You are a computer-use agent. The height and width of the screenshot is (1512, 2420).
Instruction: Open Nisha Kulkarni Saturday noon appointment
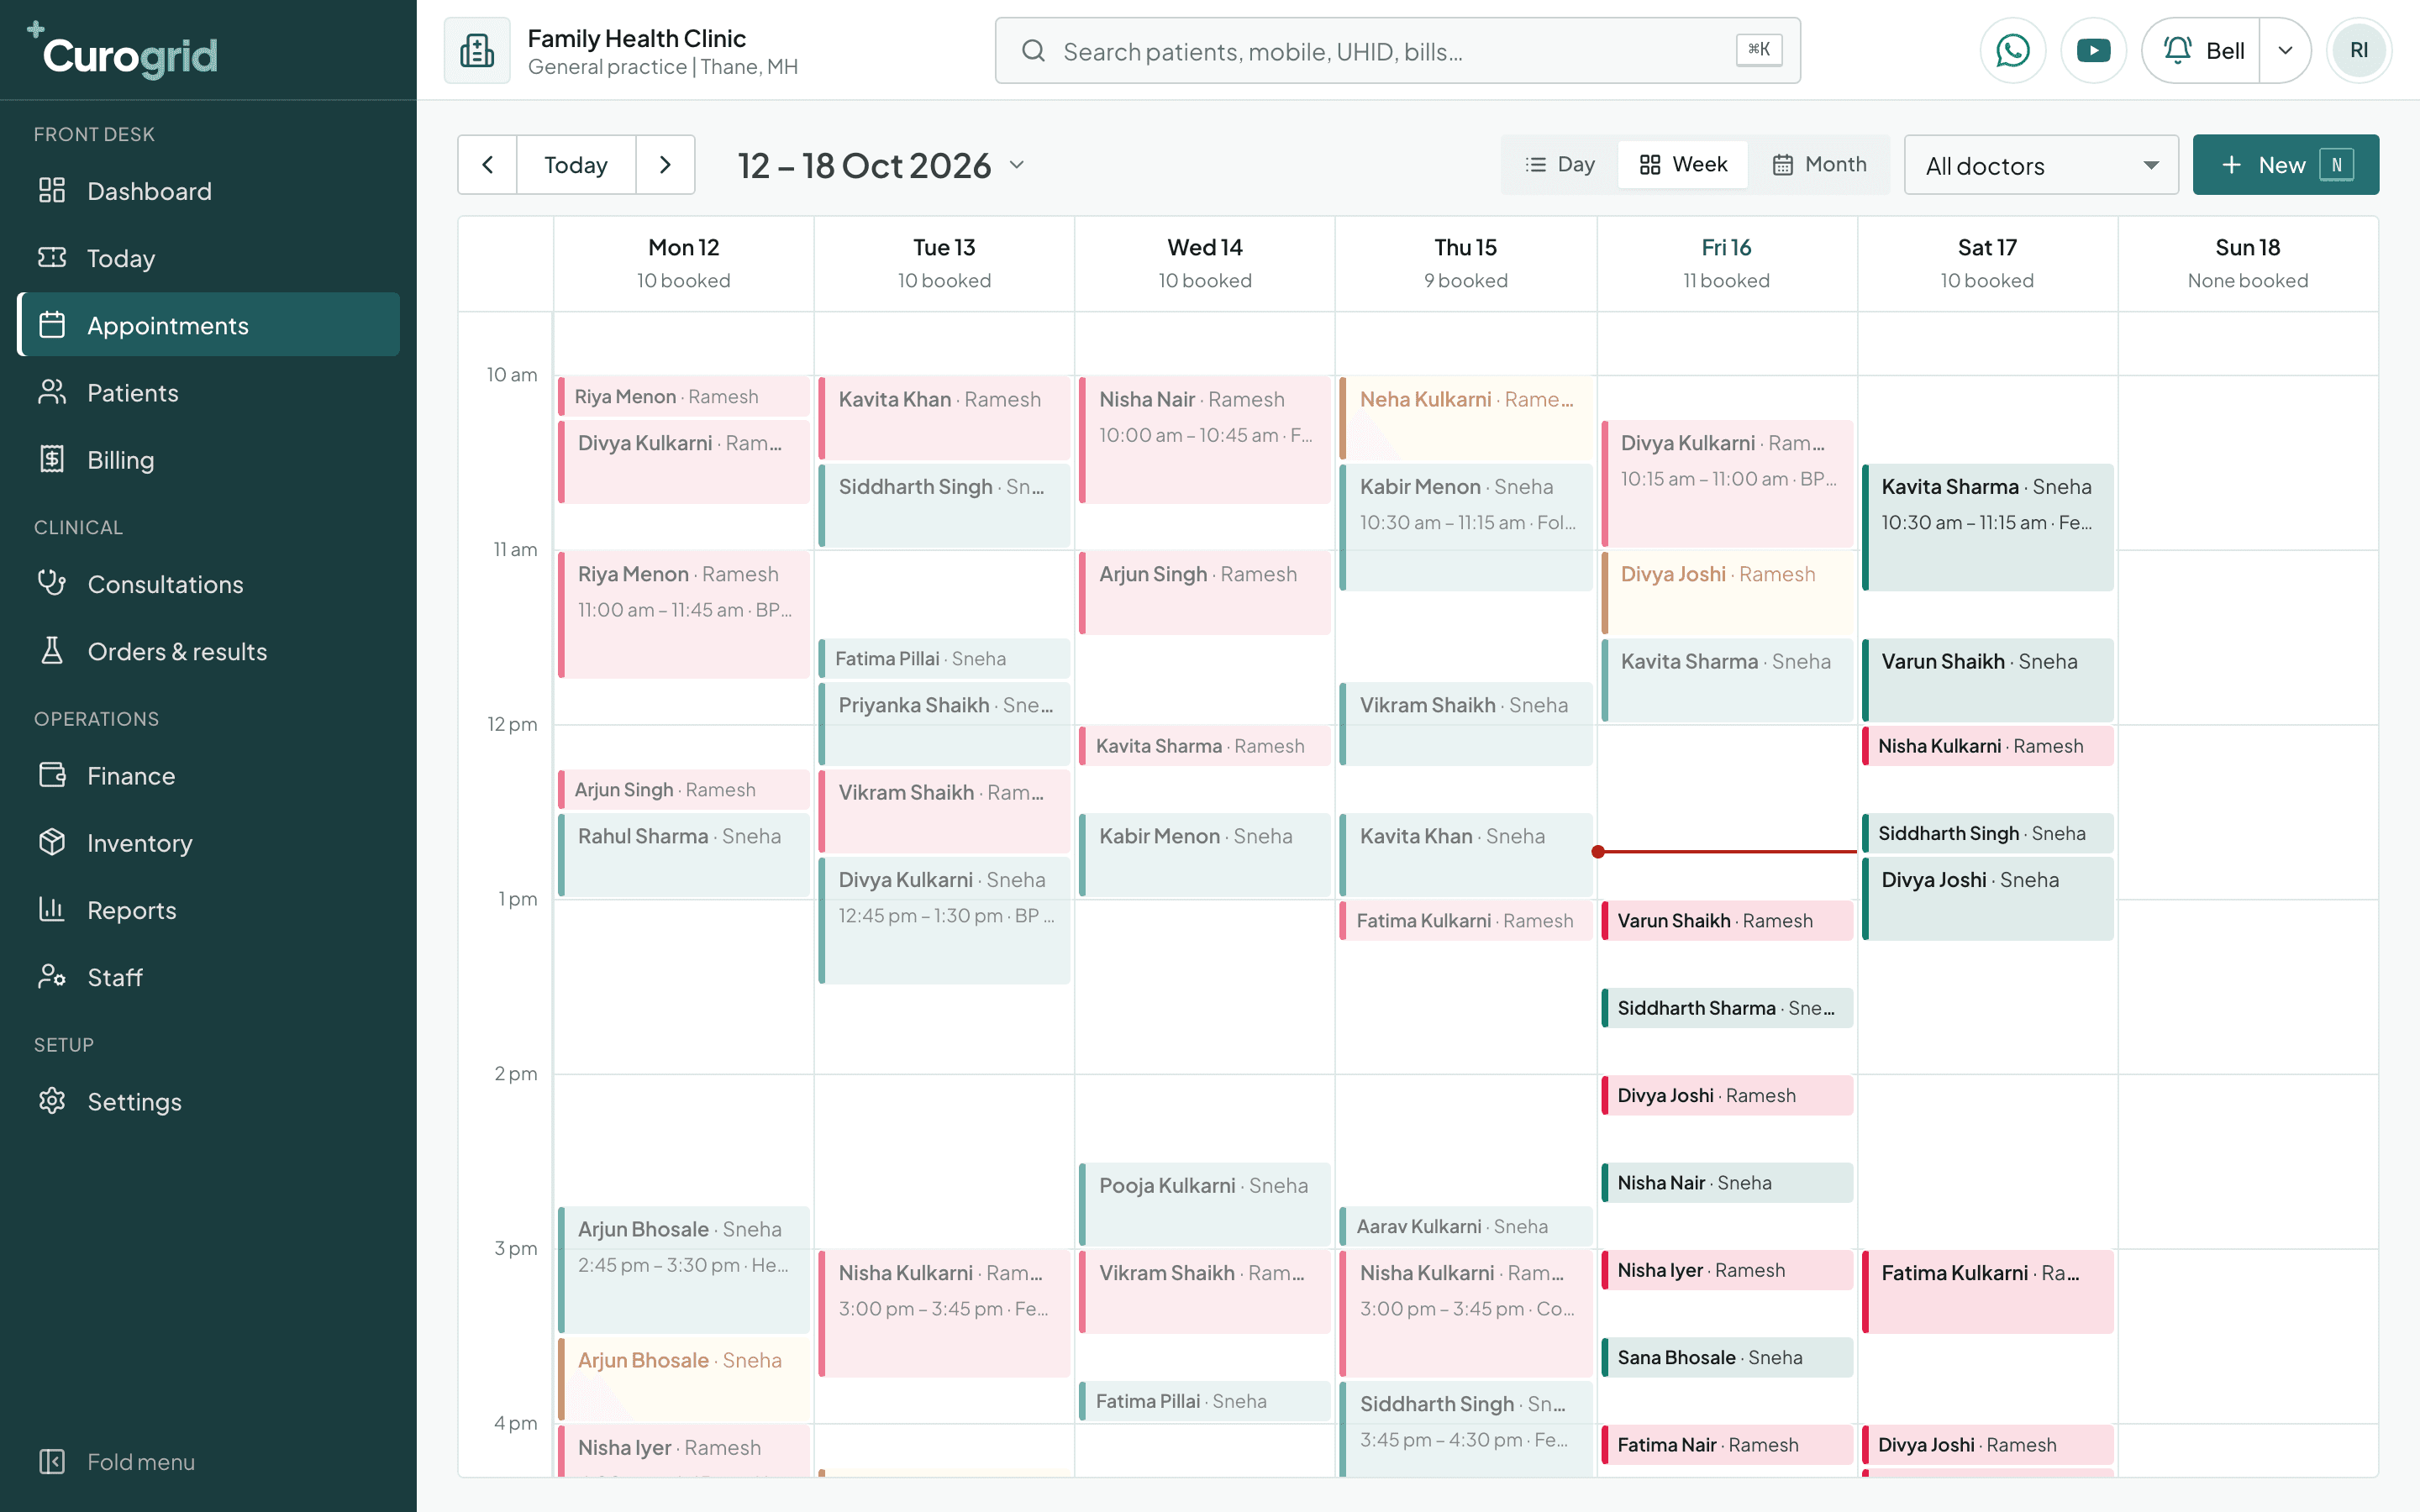1988,746
